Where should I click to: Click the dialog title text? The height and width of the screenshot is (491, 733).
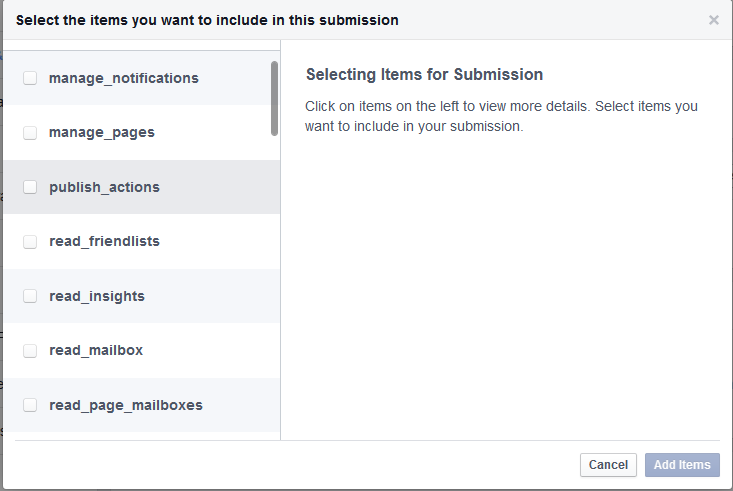[207, 20]
